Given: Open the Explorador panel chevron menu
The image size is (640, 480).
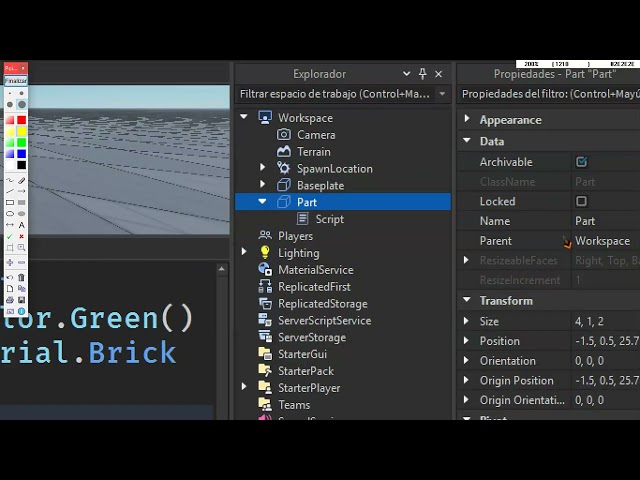Looking at the screenshot, I should (406, 74).
